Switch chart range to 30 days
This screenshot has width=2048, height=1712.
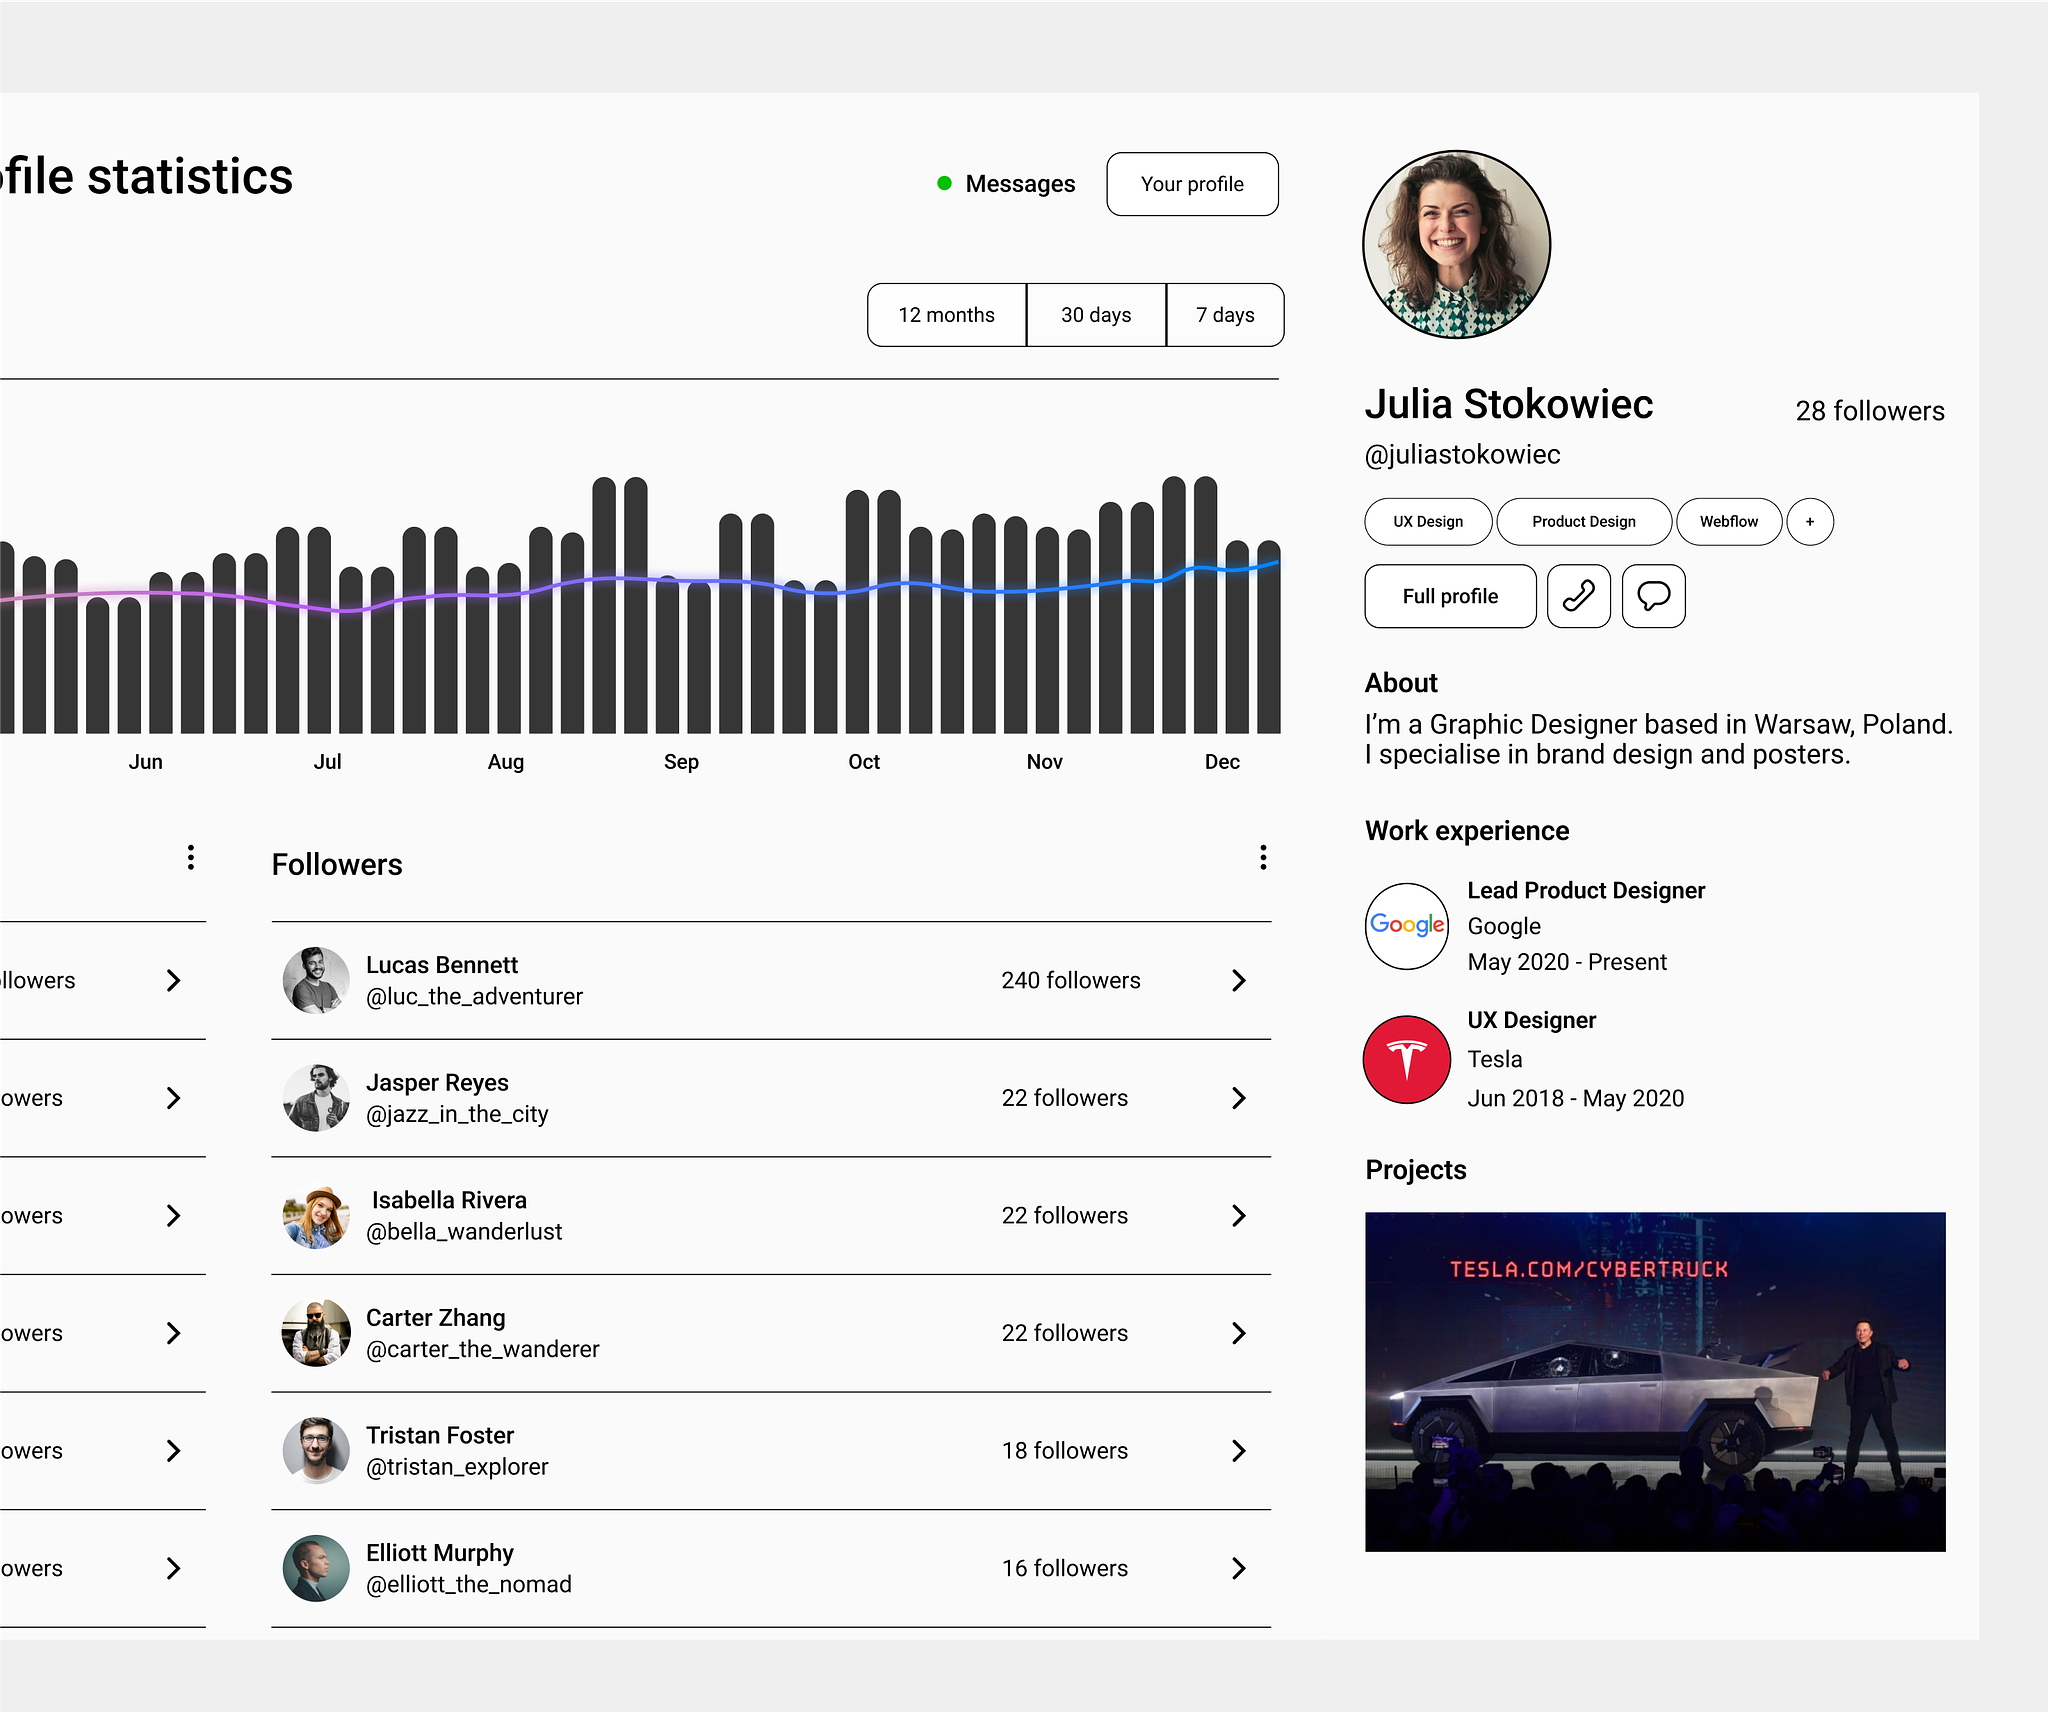tap(1096, 315)
